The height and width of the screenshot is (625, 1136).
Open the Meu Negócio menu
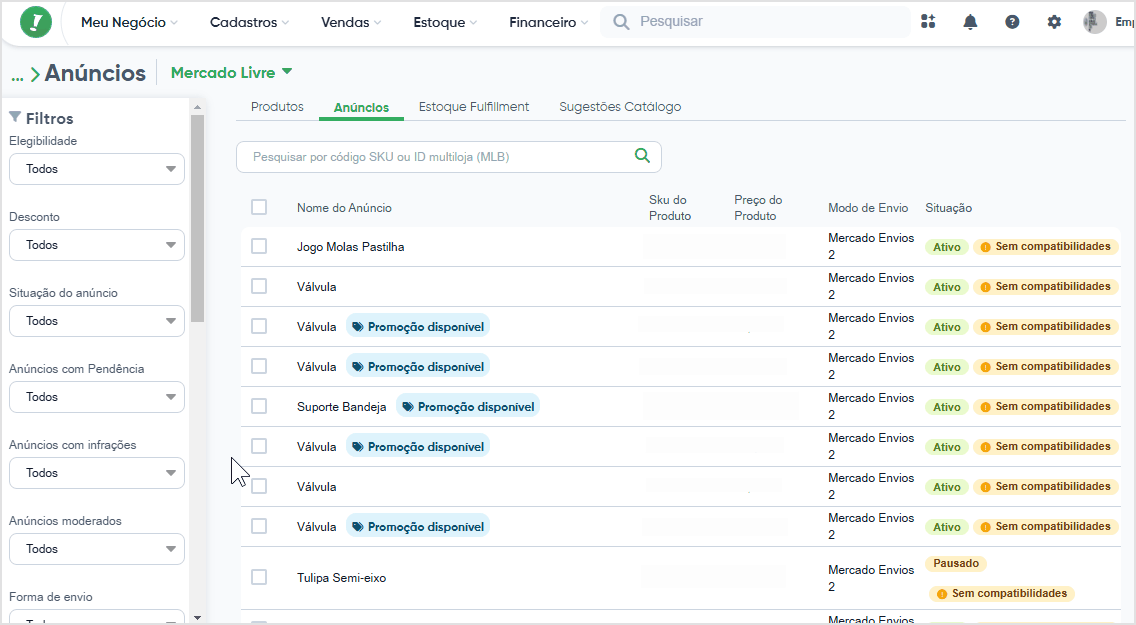pos(129,22)
